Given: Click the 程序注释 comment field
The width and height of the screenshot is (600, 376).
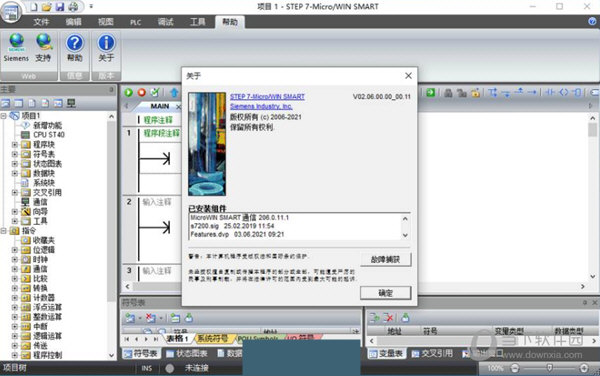Looking at the screenshot, I should (x=158, y=120).
